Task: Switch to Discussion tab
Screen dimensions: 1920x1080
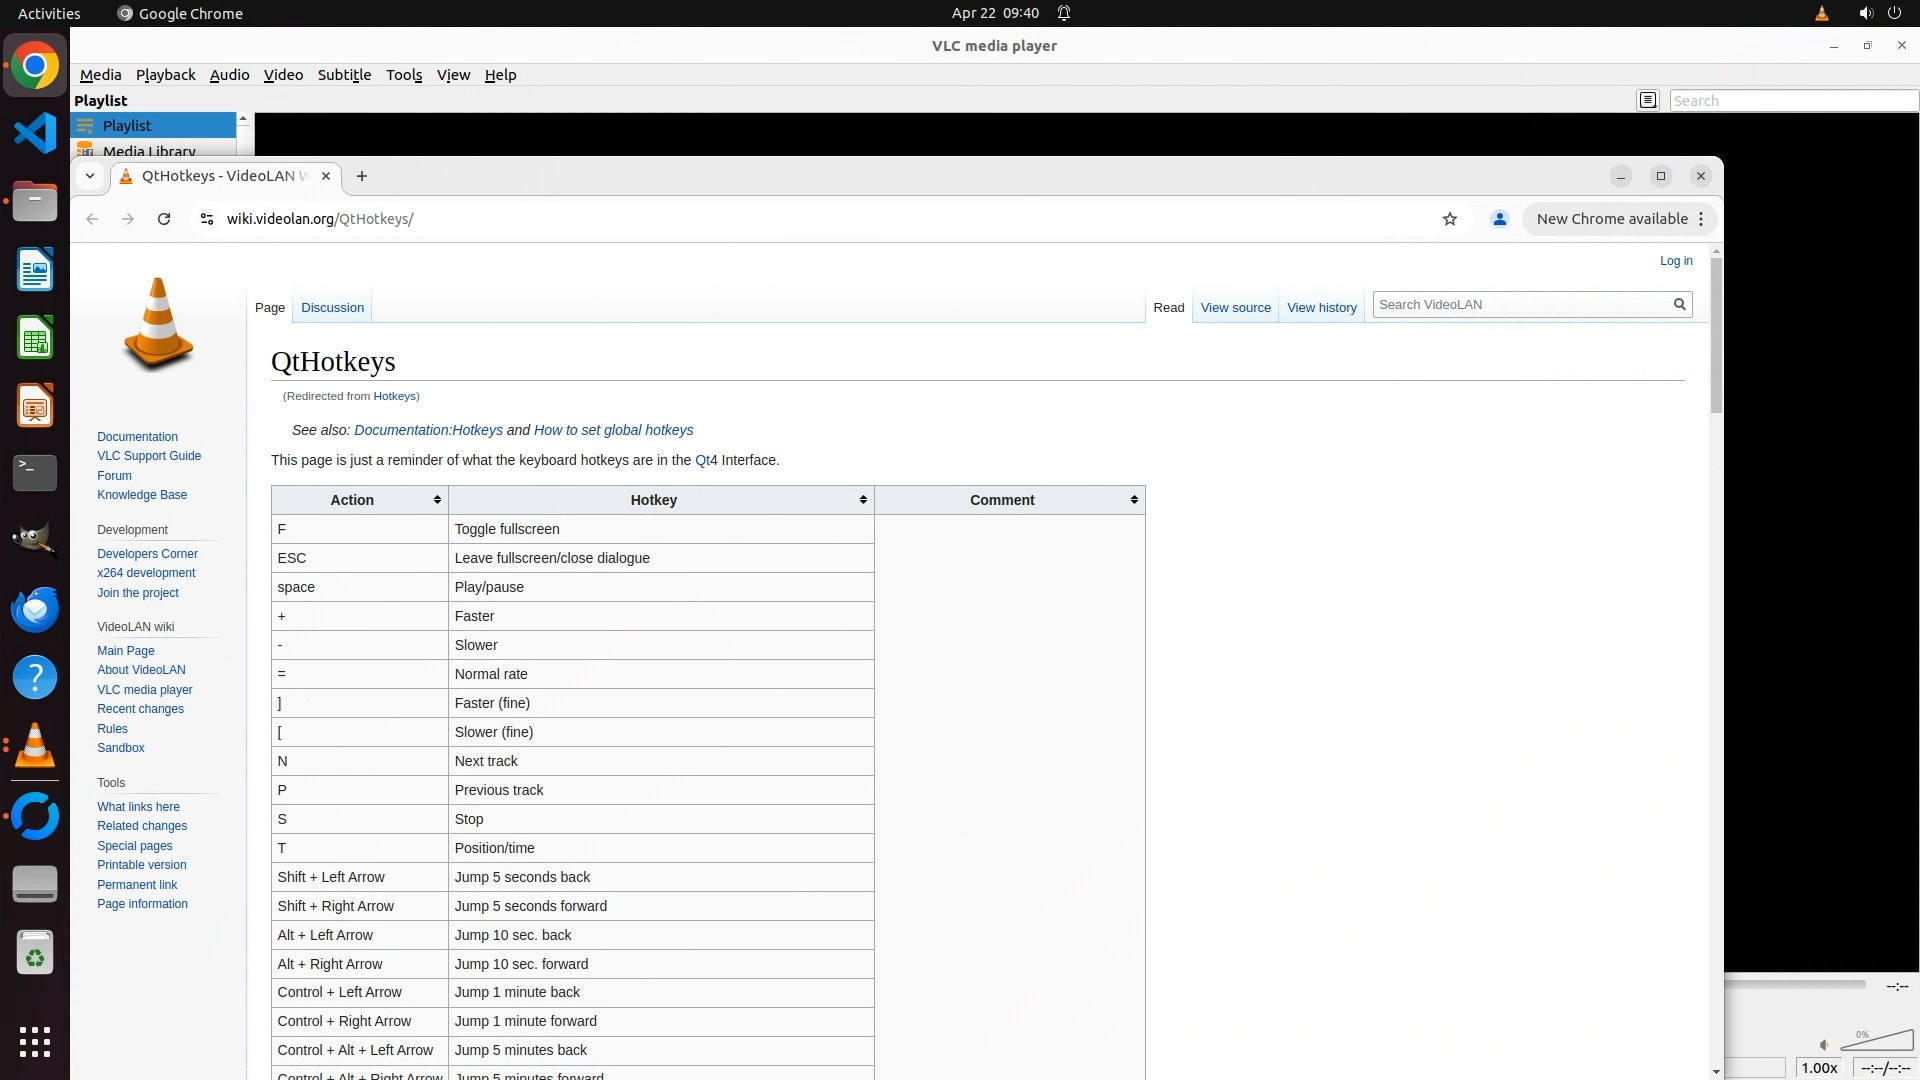Action: [332, 308]
